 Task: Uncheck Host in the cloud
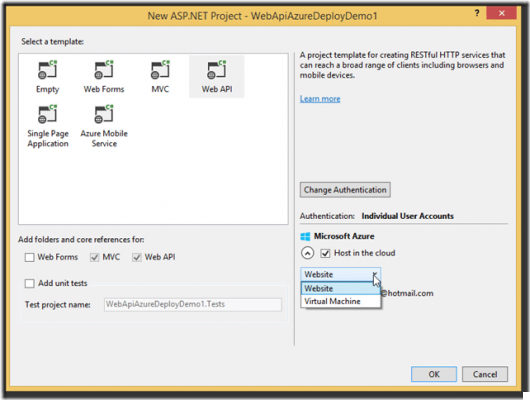click(x=325, y=253)
